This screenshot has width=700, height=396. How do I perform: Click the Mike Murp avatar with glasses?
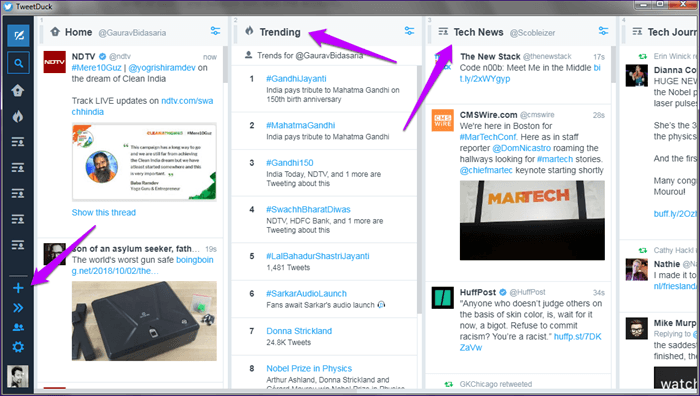[637, 329]
